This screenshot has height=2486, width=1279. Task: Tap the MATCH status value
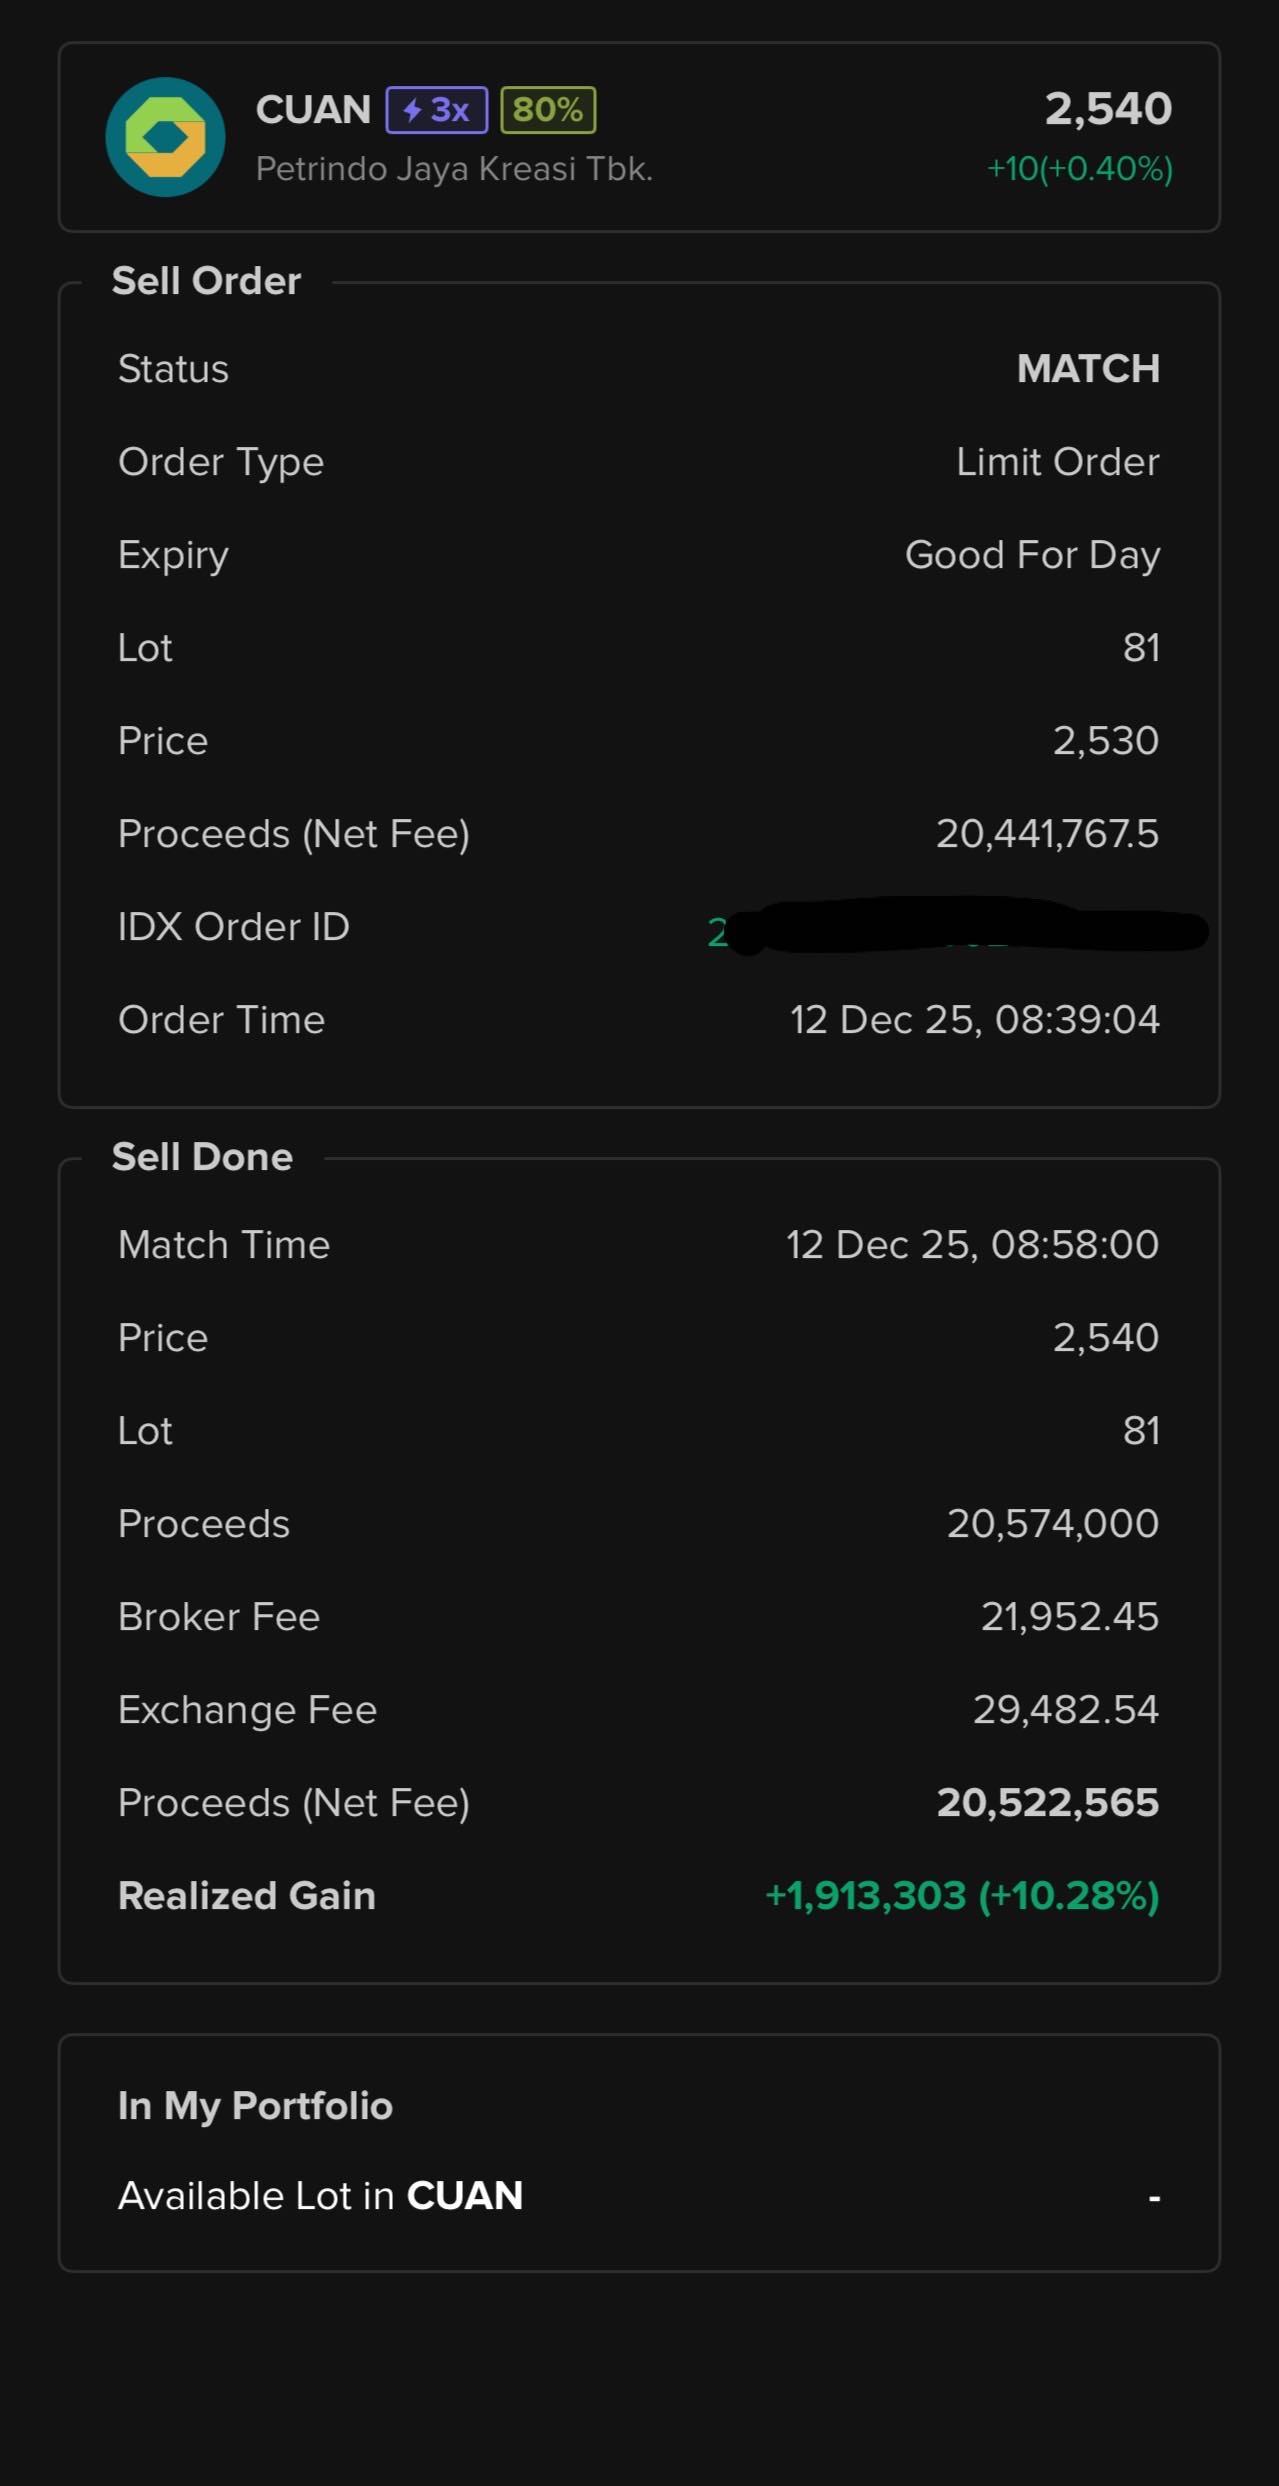(1088, 369)
